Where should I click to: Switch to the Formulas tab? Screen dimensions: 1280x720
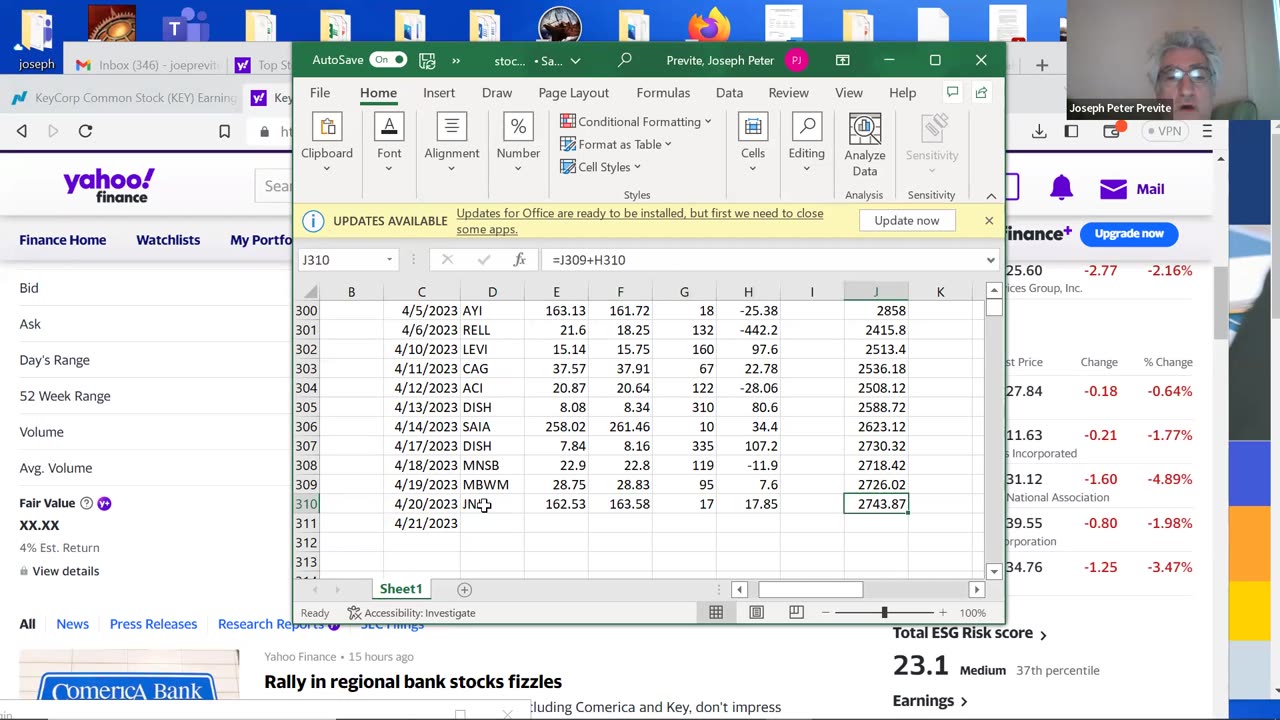pyautogui.click(x=663, y=93)
